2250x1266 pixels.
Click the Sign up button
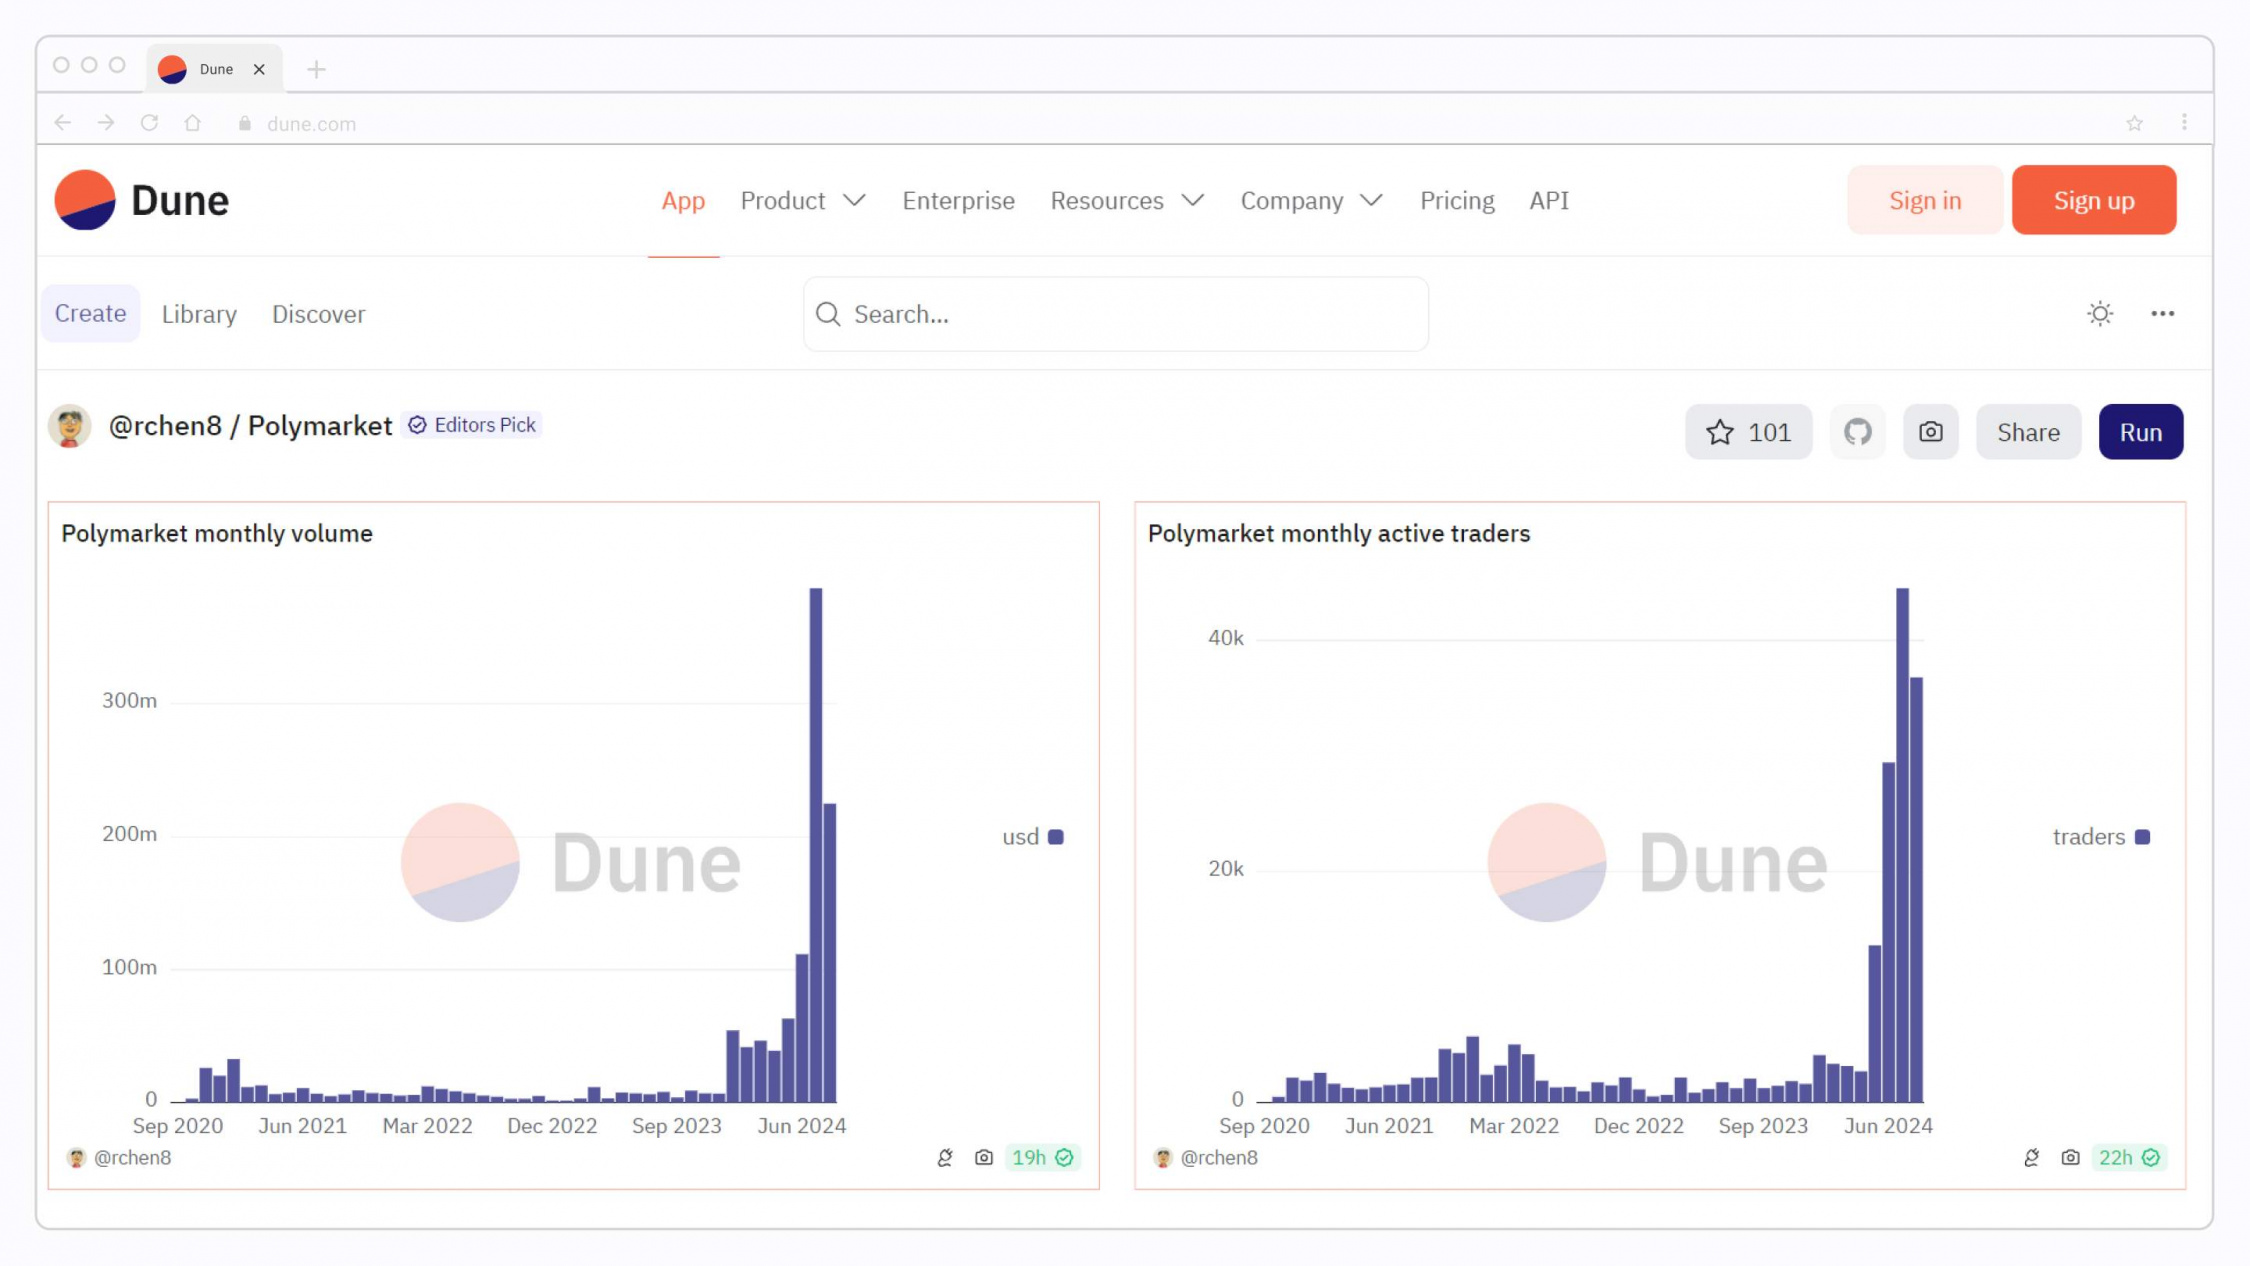pos(2094,200)
